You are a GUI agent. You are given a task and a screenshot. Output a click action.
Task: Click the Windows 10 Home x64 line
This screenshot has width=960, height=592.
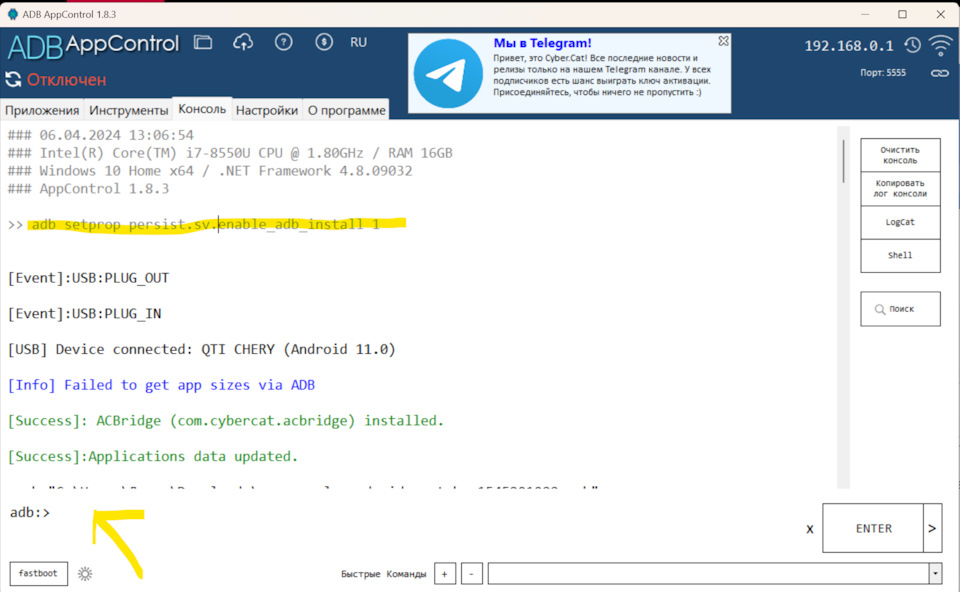209,171
